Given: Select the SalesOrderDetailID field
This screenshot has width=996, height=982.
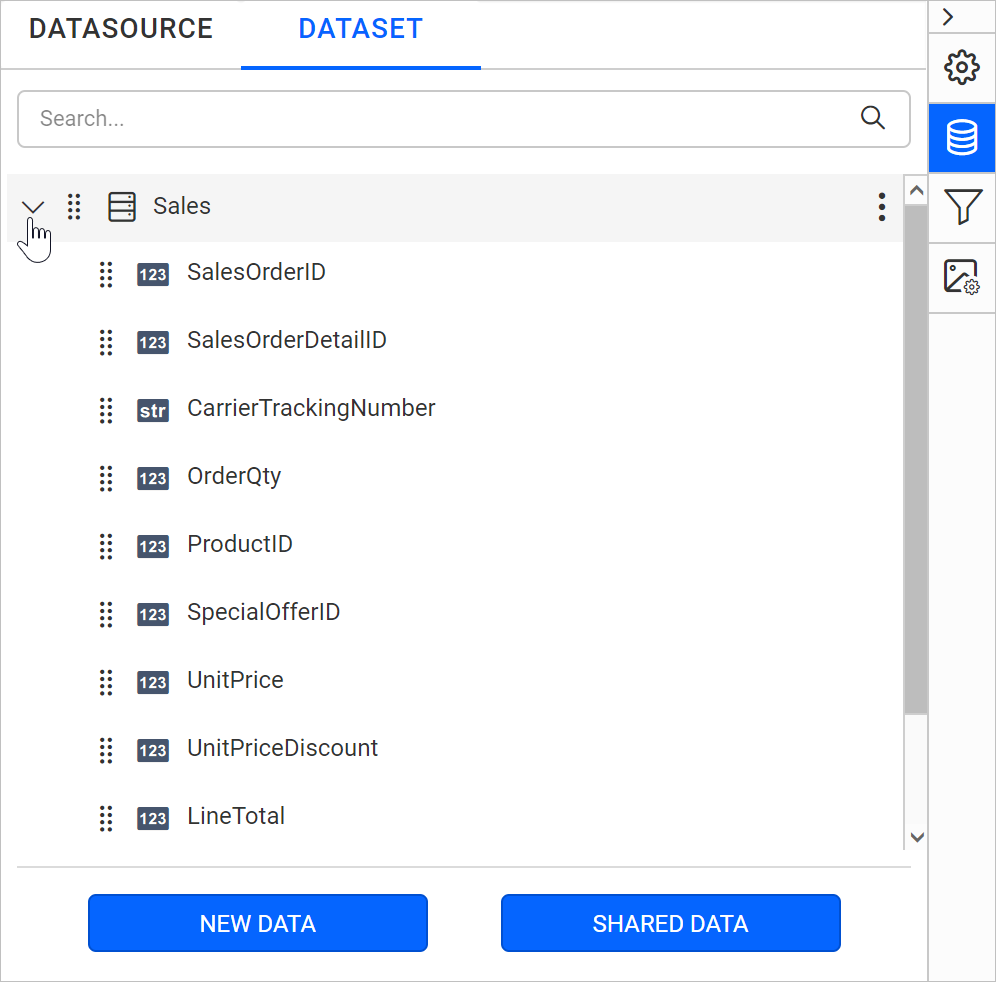Looking at the screenshot, I should [x=286, y=340].
